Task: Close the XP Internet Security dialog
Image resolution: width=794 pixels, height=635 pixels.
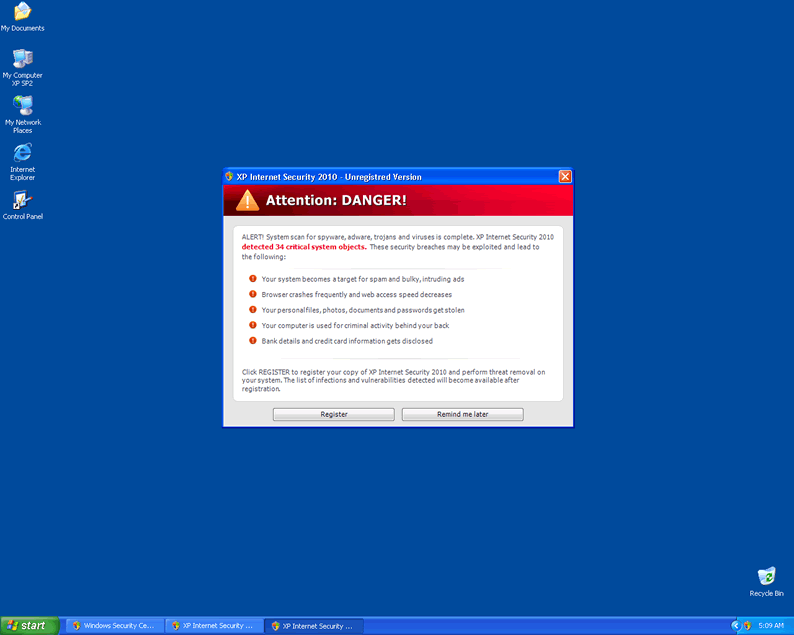Action: 565,177
